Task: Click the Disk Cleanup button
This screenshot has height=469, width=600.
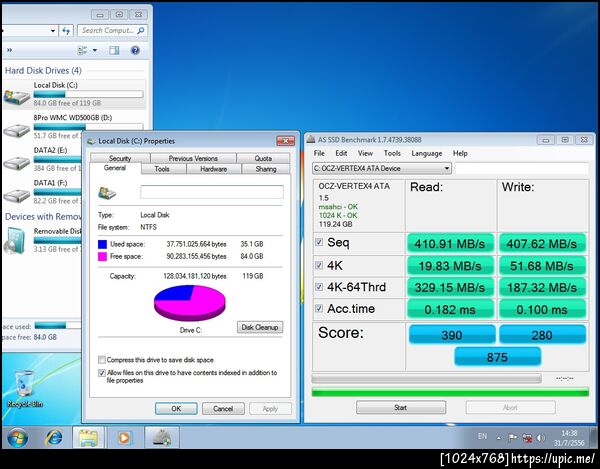Action: (x=260, y=327)
